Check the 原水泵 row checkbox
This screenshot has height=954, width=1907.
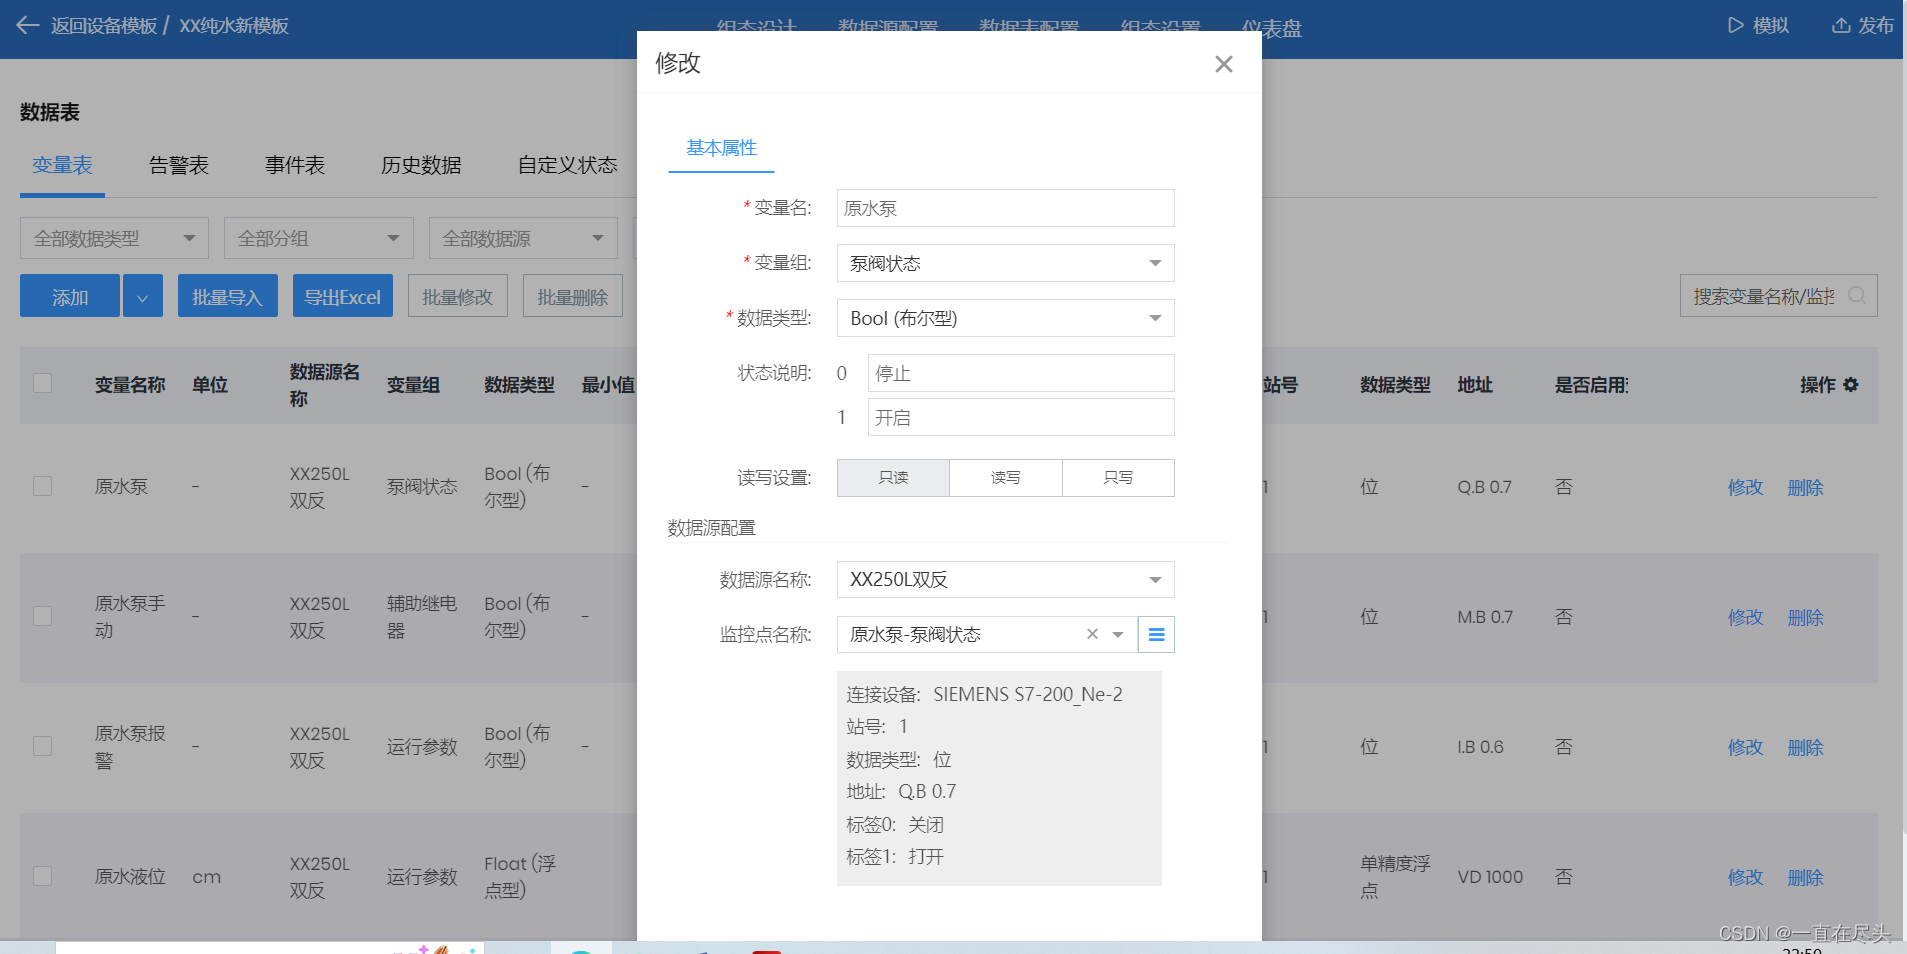43,487
